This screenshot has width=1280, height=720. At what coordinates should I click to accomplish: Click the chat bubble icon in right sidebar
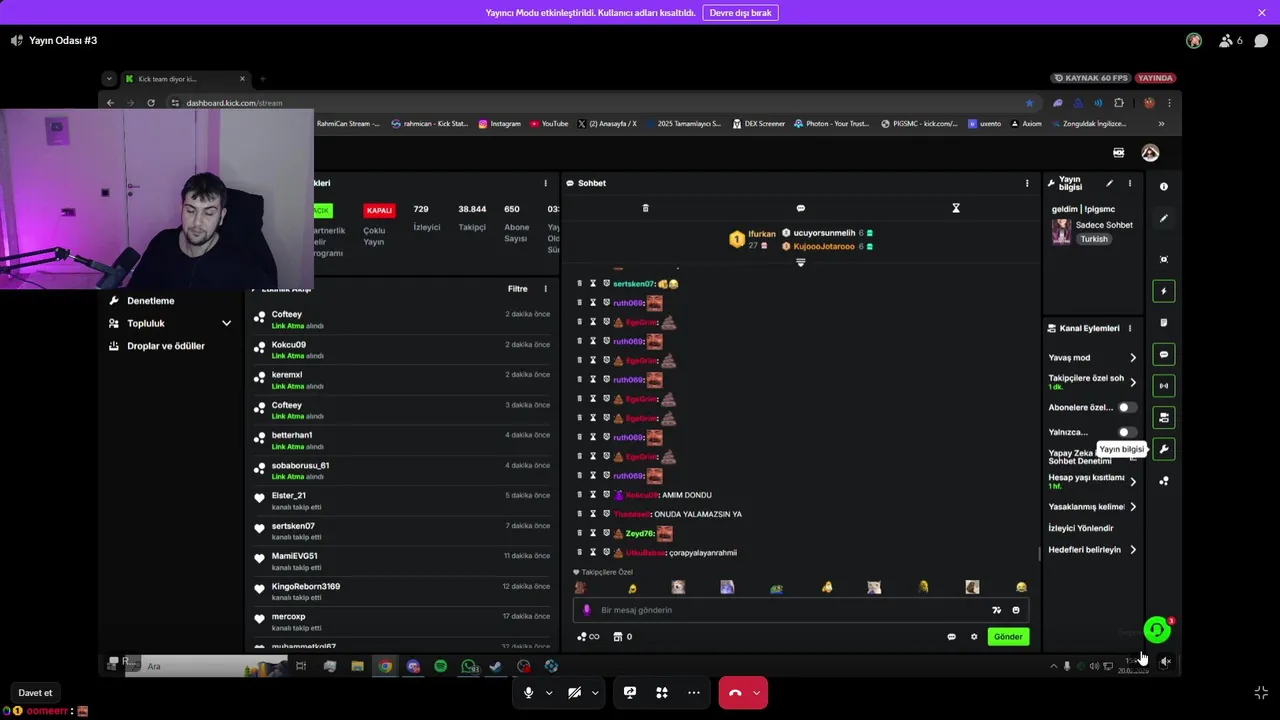coord(1163,355)
